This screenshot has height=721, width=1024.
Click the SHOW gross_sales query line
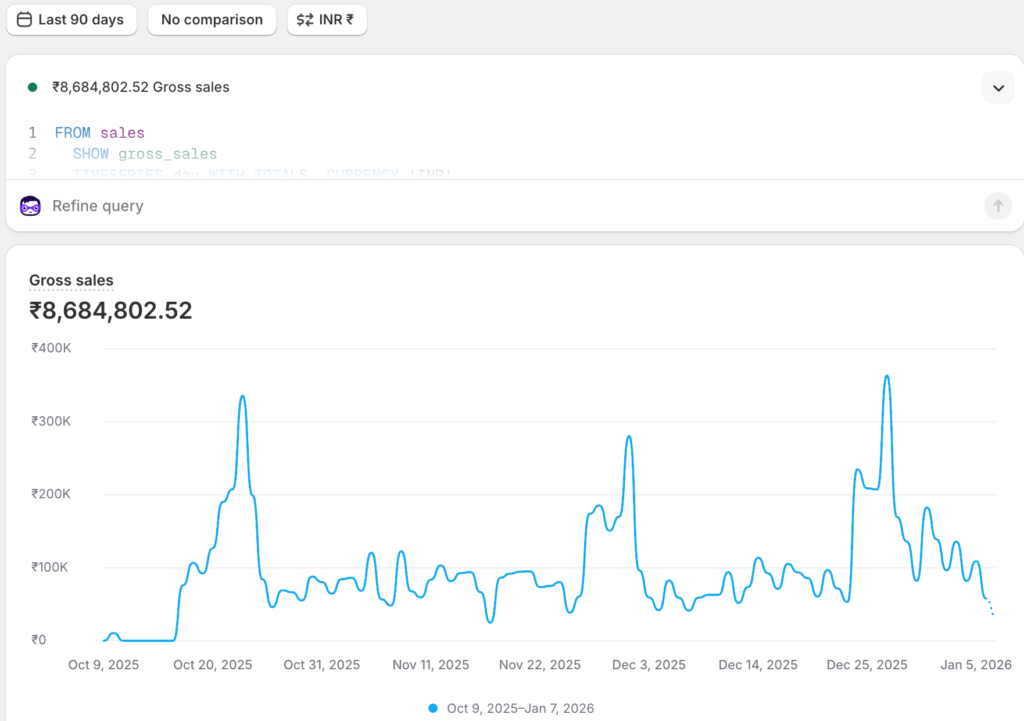point(144,154)
